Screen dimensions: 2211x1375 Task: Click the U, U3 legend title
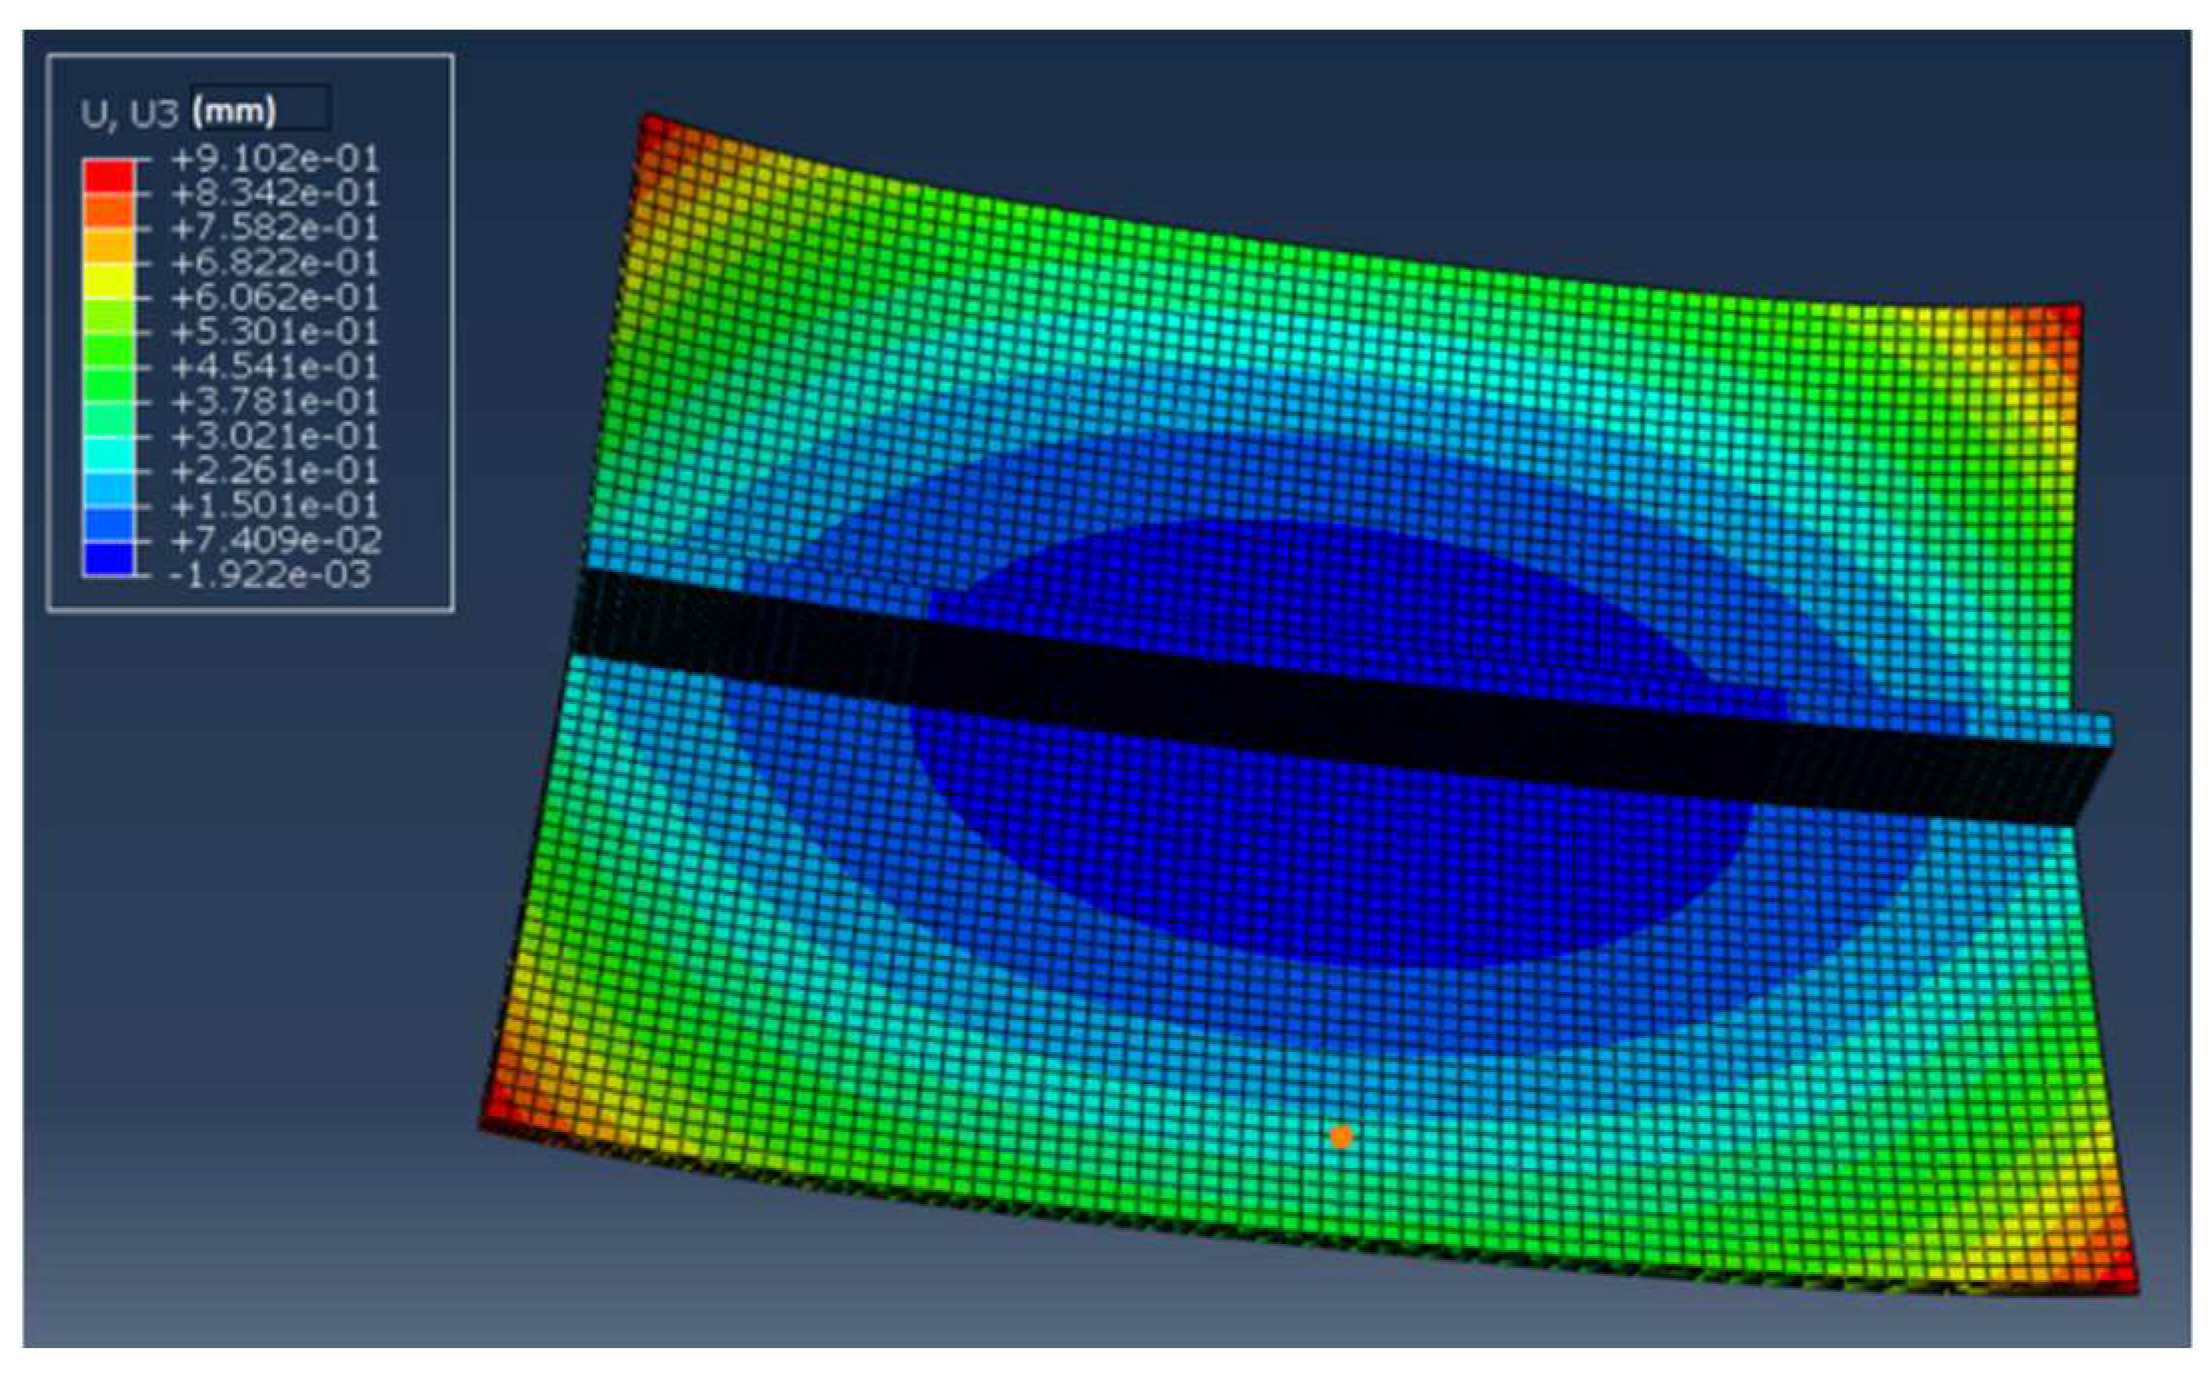(128, 113)
